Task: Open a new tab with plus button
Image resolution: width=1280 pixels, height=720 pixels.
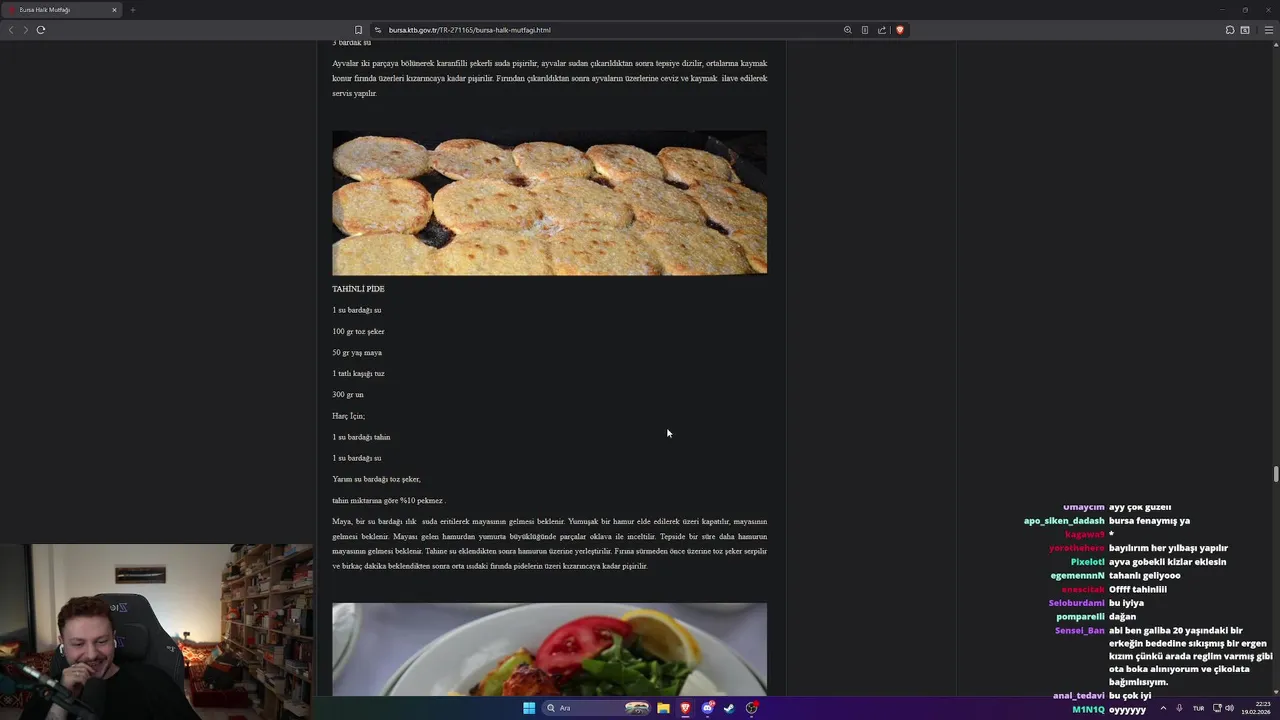Action: [132, 10]
